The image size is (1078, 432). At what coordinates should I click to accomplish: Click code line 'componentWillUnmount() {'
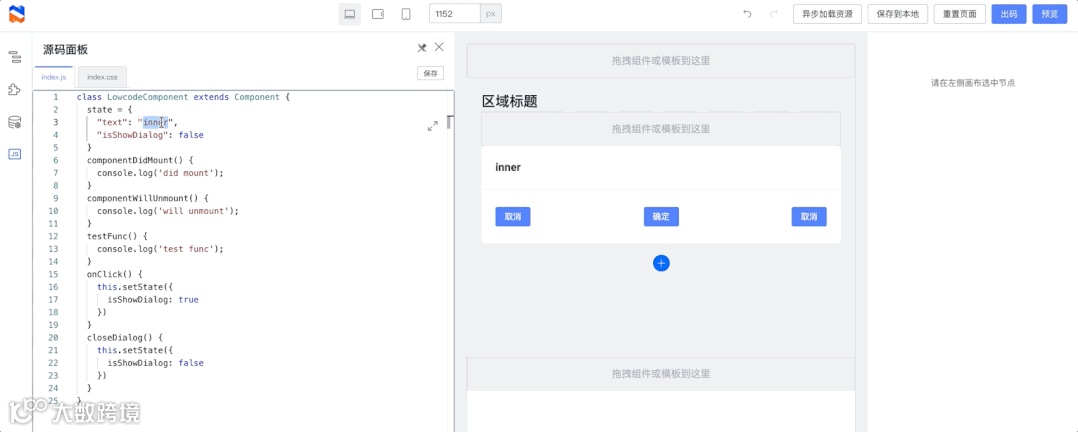(x=148, y=198)
